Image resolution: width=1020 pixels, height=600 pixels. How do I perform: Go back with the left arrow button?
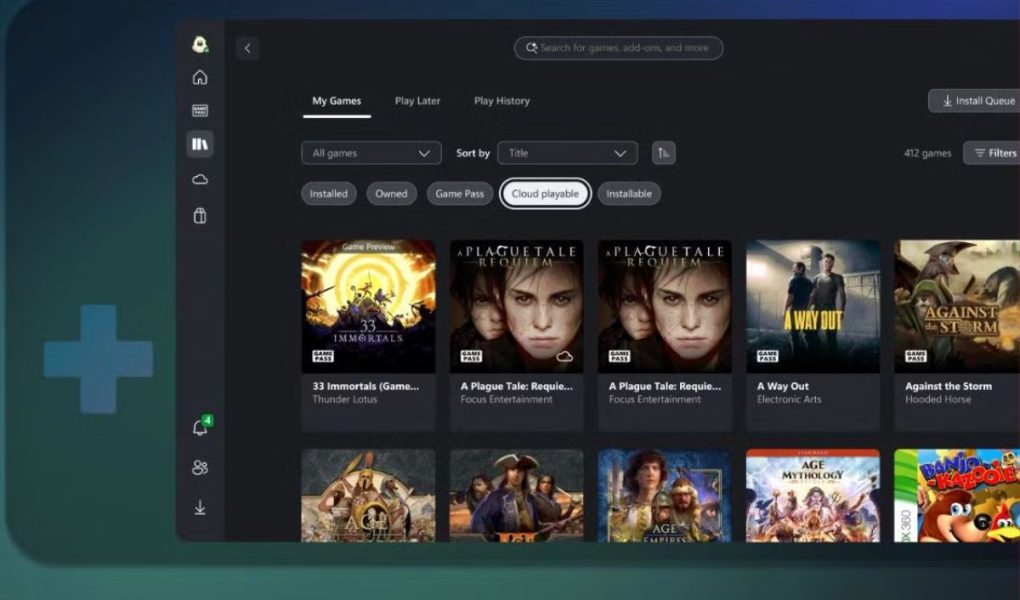coord(247,48)
